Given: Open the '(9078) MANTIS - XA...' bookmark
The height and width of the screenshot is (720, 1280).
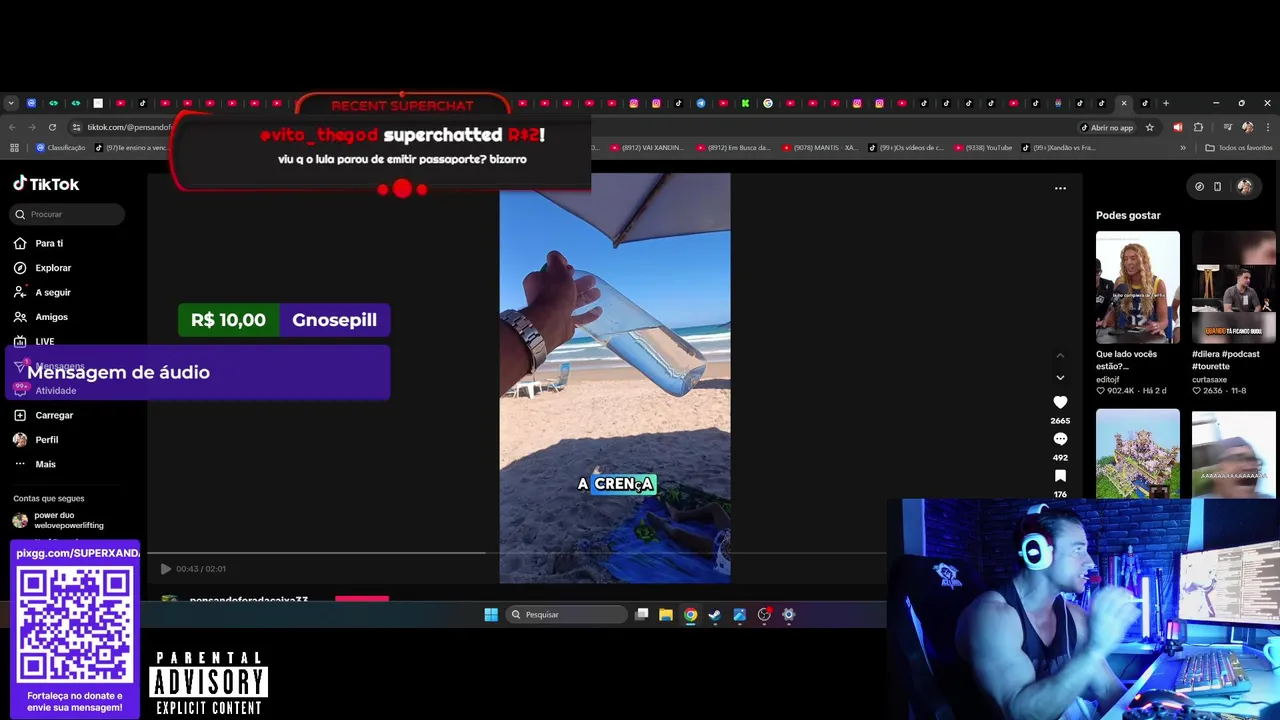Looking at the screenshot, I should click(820, 148).
